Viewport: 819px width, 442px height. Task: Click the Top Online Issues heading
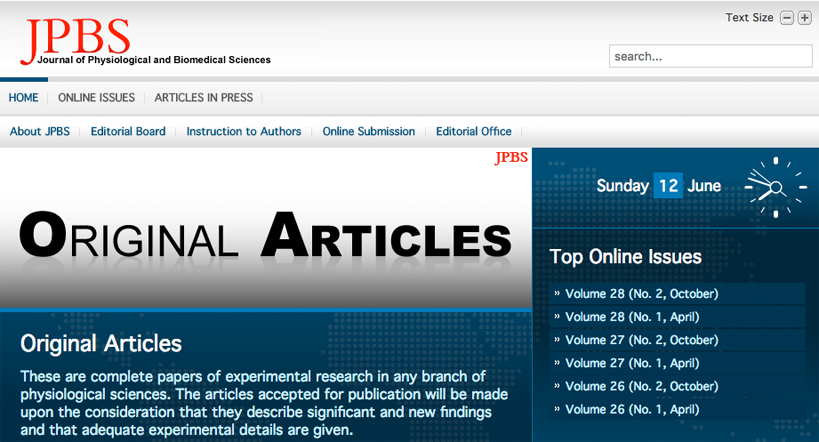[x=625, y=257]
